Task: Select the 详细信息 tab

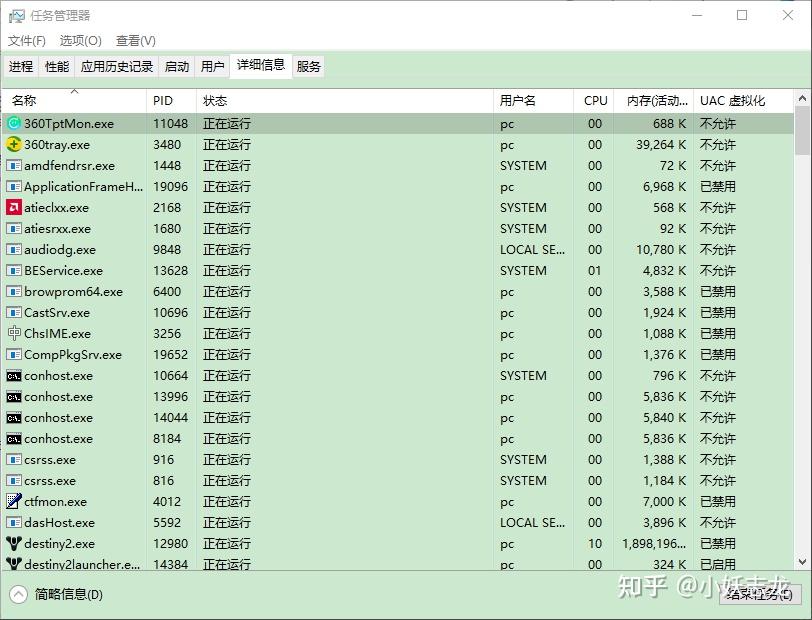Action: pyautogui.click(x=261, y=65)
